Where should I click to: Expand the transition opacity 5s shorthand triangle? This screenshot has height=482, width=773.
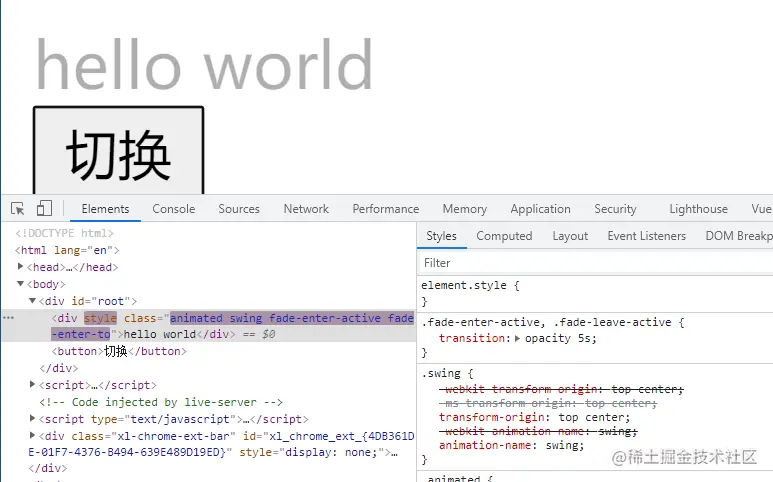click(x=517, y=338)
